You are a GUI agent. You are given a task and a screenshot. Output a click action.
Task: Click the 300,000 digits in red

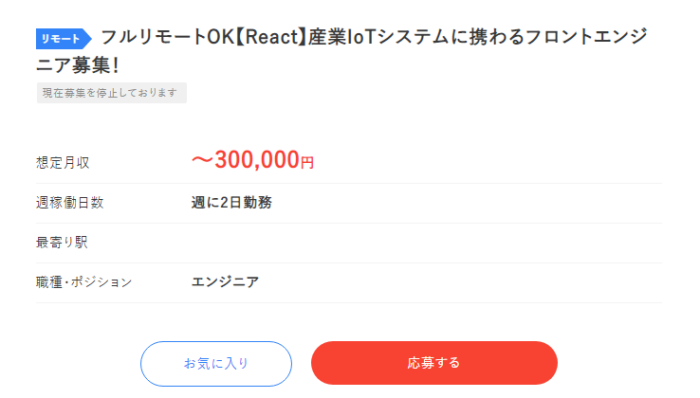point(257,160)
